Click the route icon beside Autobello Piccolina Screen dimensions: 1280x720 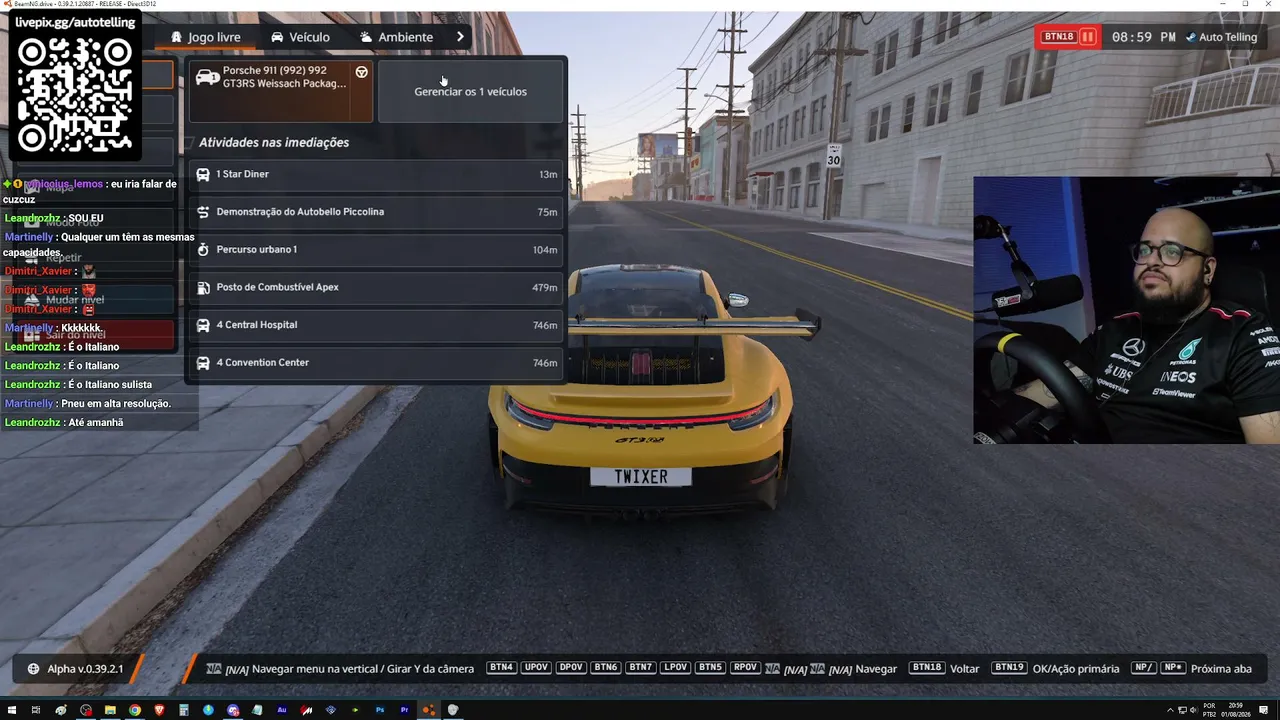203,212
